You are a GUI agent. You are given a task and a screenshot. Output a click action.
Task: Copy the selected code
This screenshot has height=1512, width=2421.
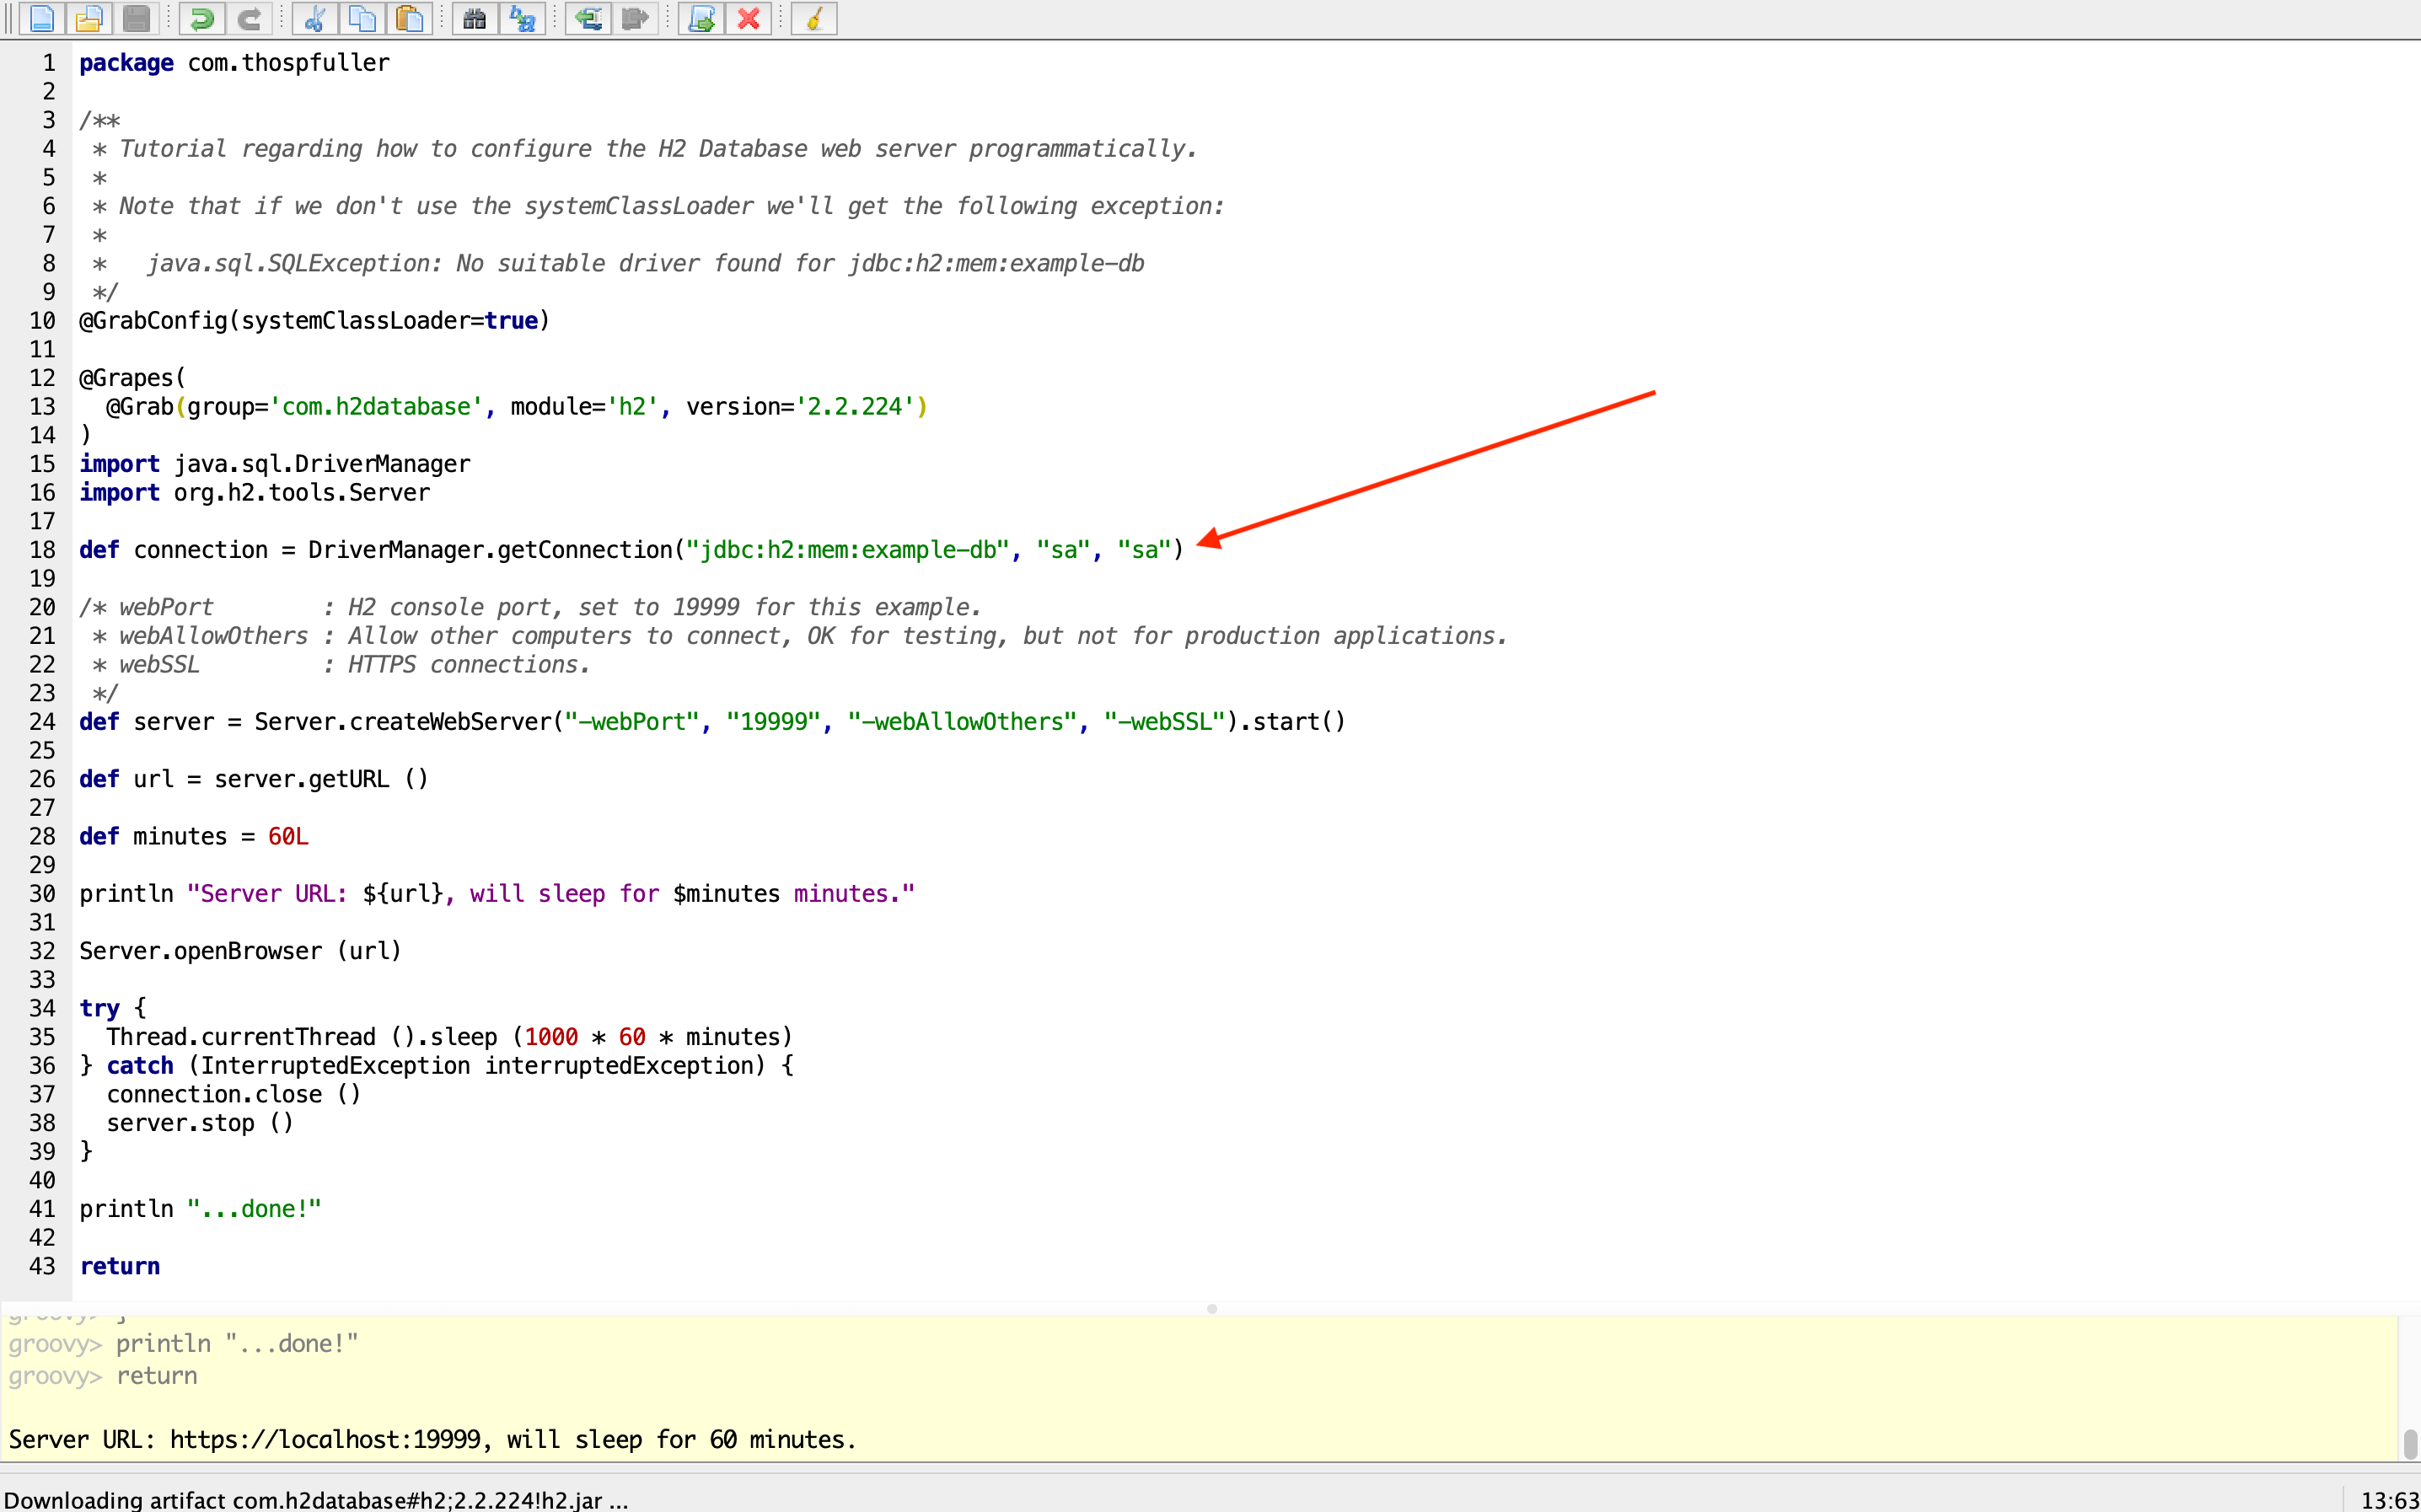coord(362,18)
